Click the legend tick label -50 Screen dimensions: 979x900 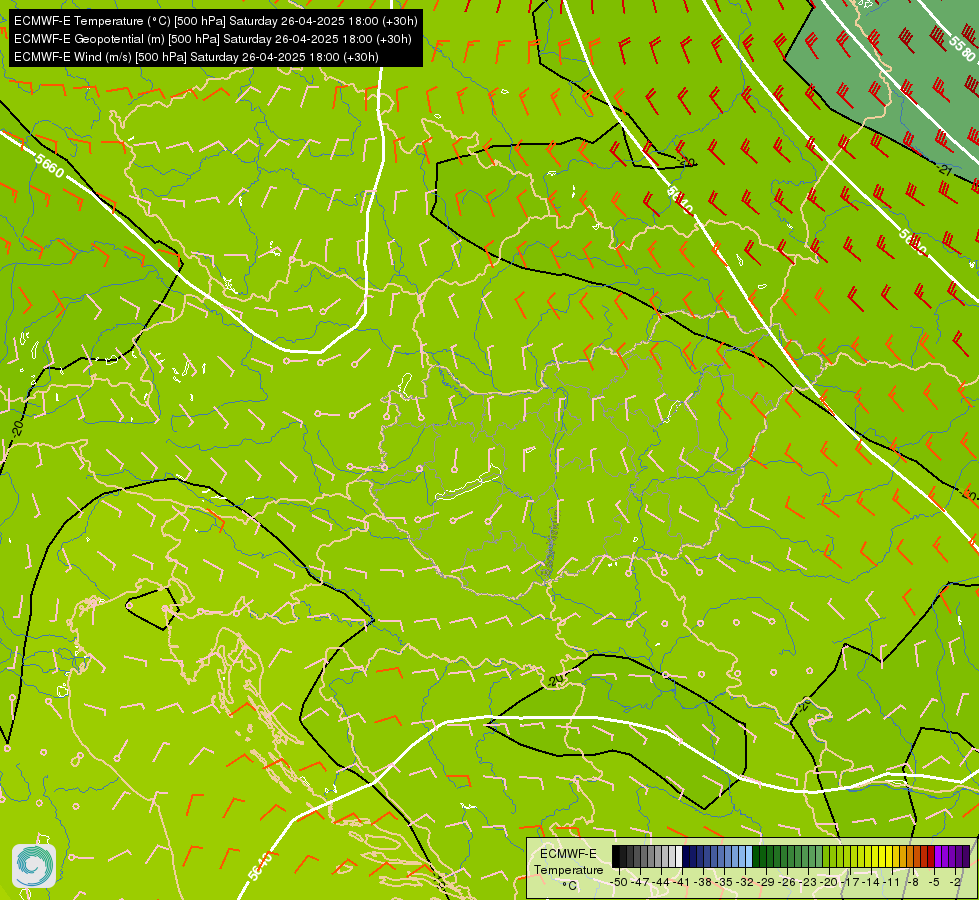click(x=619, y=883)
